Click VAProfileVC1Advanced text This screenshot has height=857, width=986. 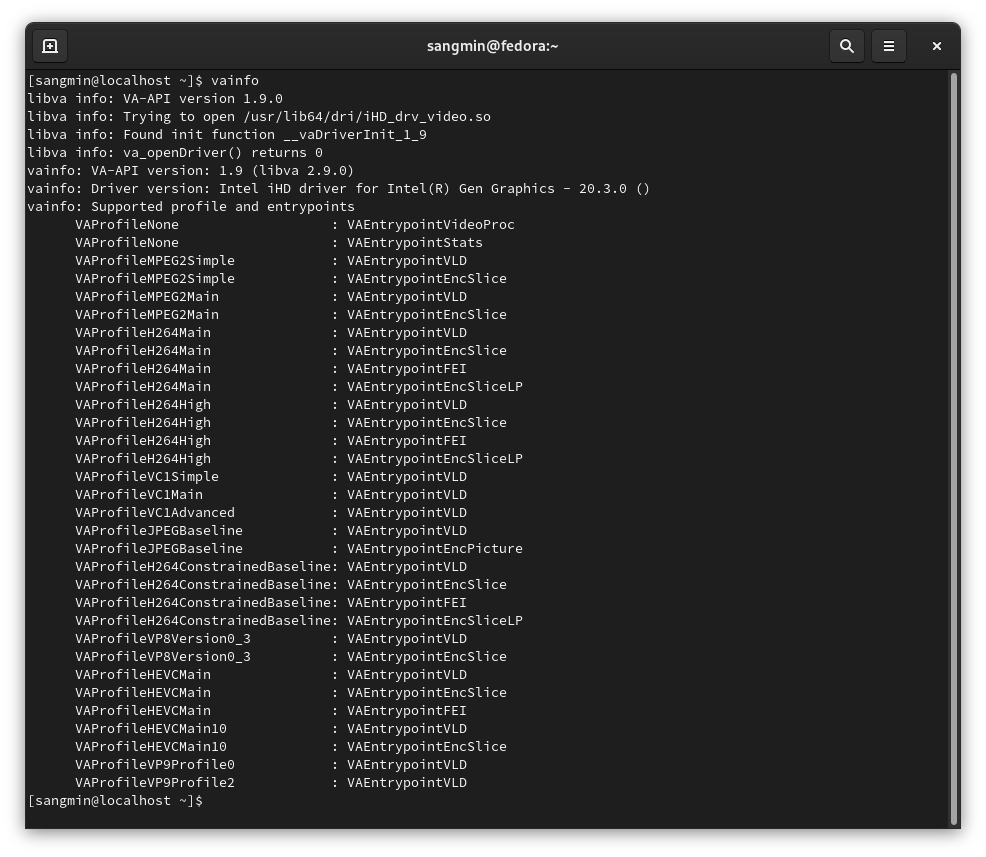click(155, 512)
